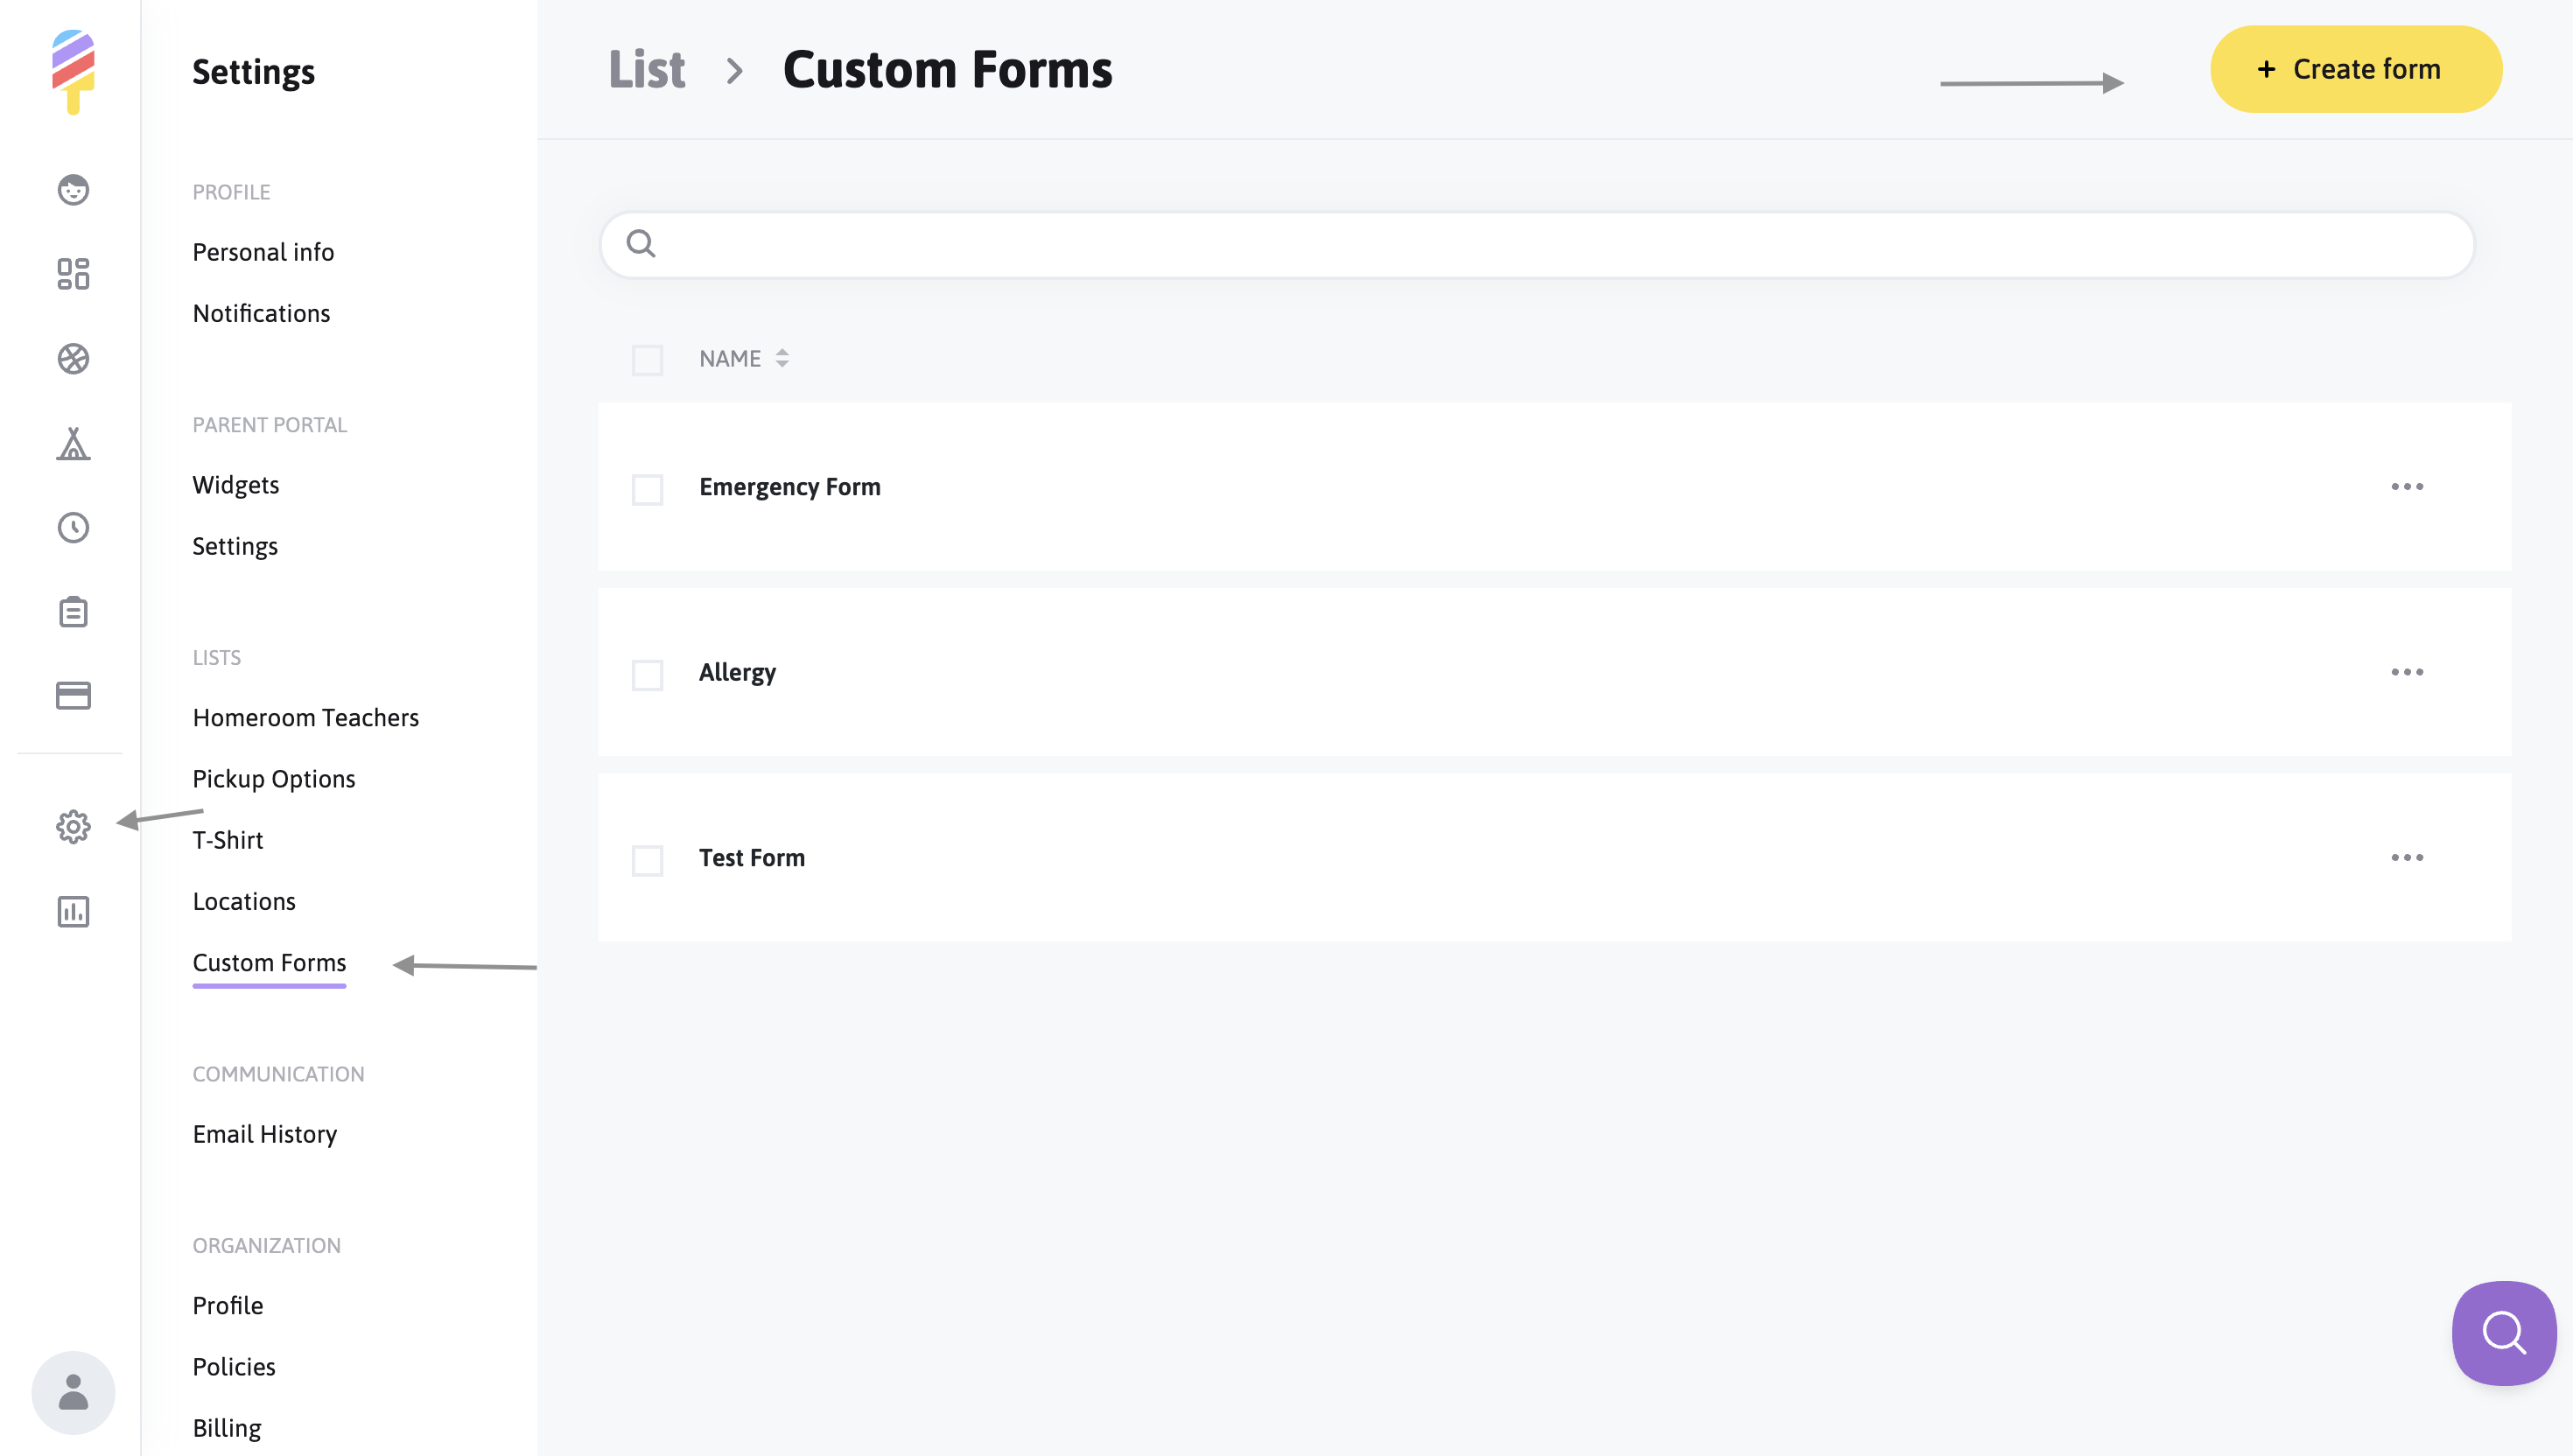Go to Pickup Options in the Lists section
The height and width of the screenshot is (1456, 2573).
pos(273,779)
